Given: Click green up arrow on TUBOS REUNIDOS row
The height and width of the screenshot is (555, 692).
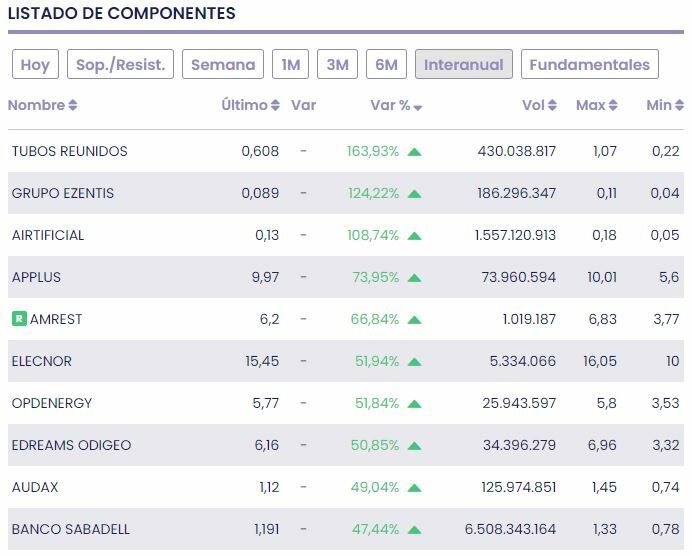Looking at the screenshot, I should pyautogui.click(x=414, y=152).
